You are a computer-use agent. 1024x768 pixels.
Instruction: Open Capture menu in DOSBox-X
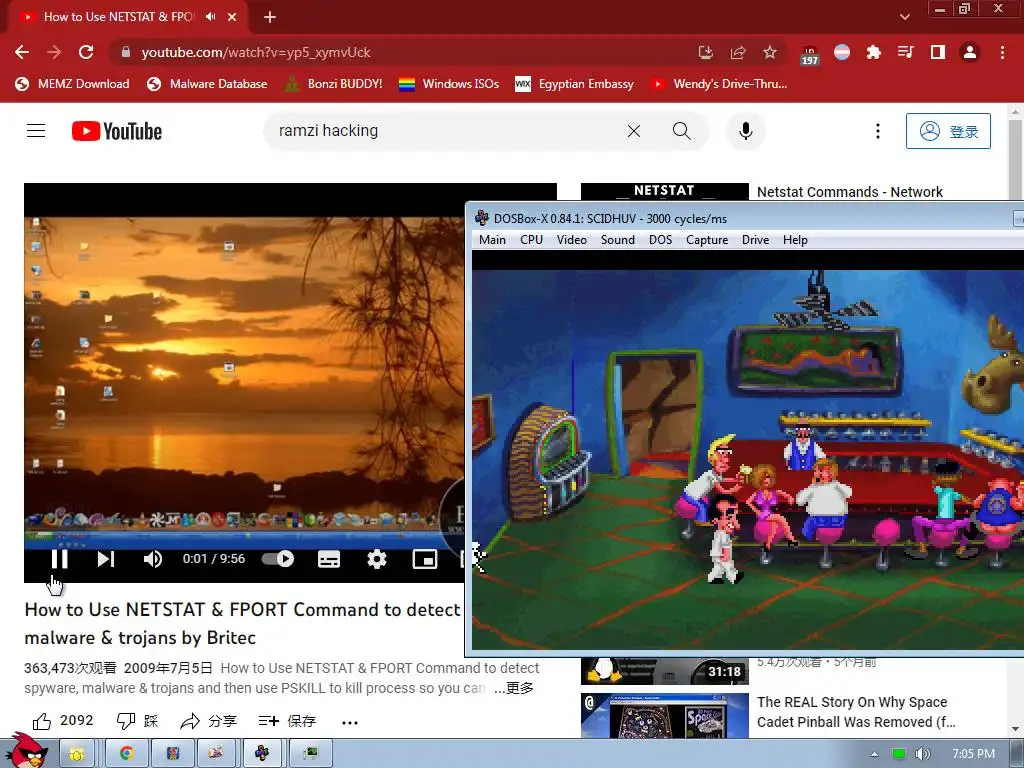pos(707,240)
